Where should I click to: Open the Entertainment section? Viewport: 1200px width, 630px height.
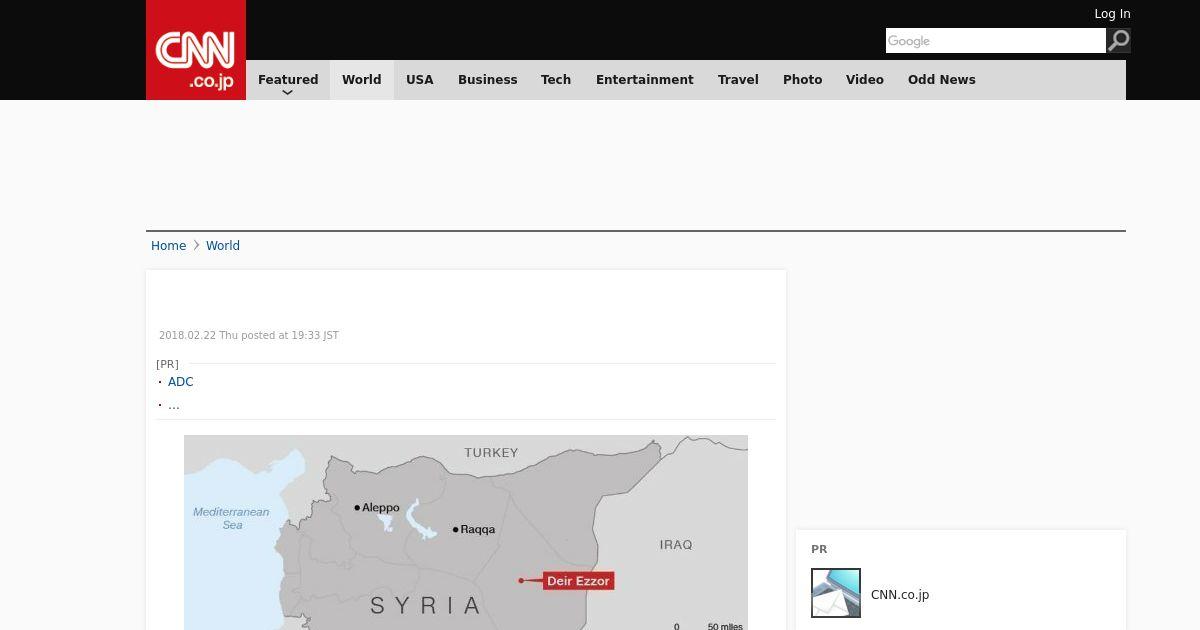pos(645,80)
